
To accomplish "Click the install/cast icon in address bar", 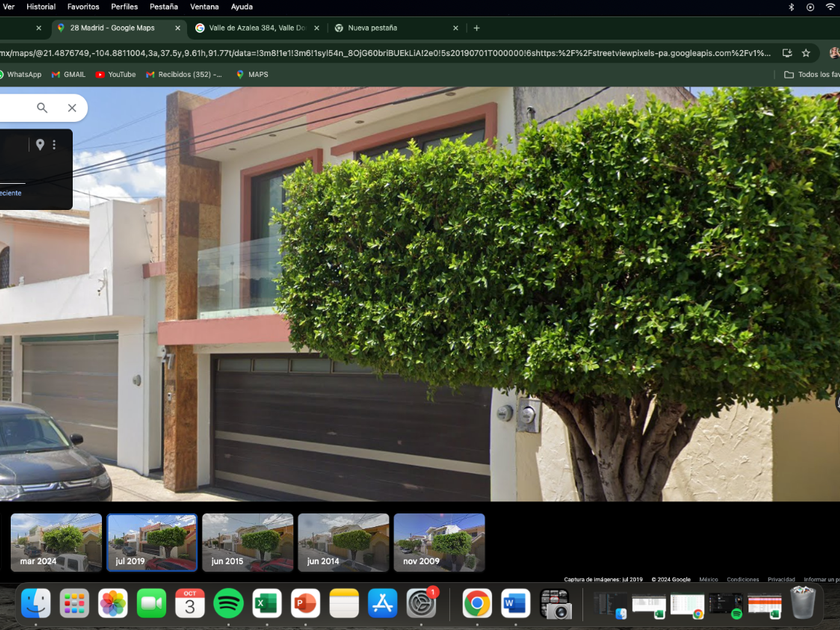I will coord(787,53).
